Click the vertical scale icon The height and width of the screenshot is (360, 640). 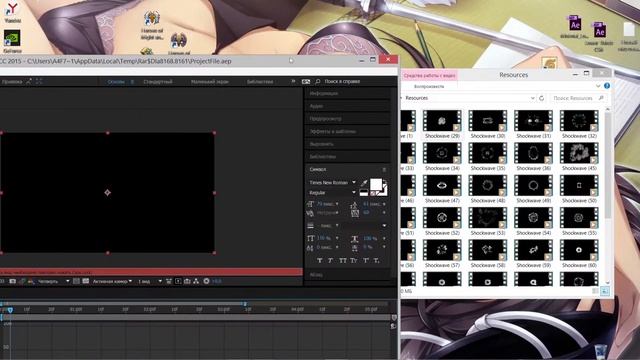point(310,238)
